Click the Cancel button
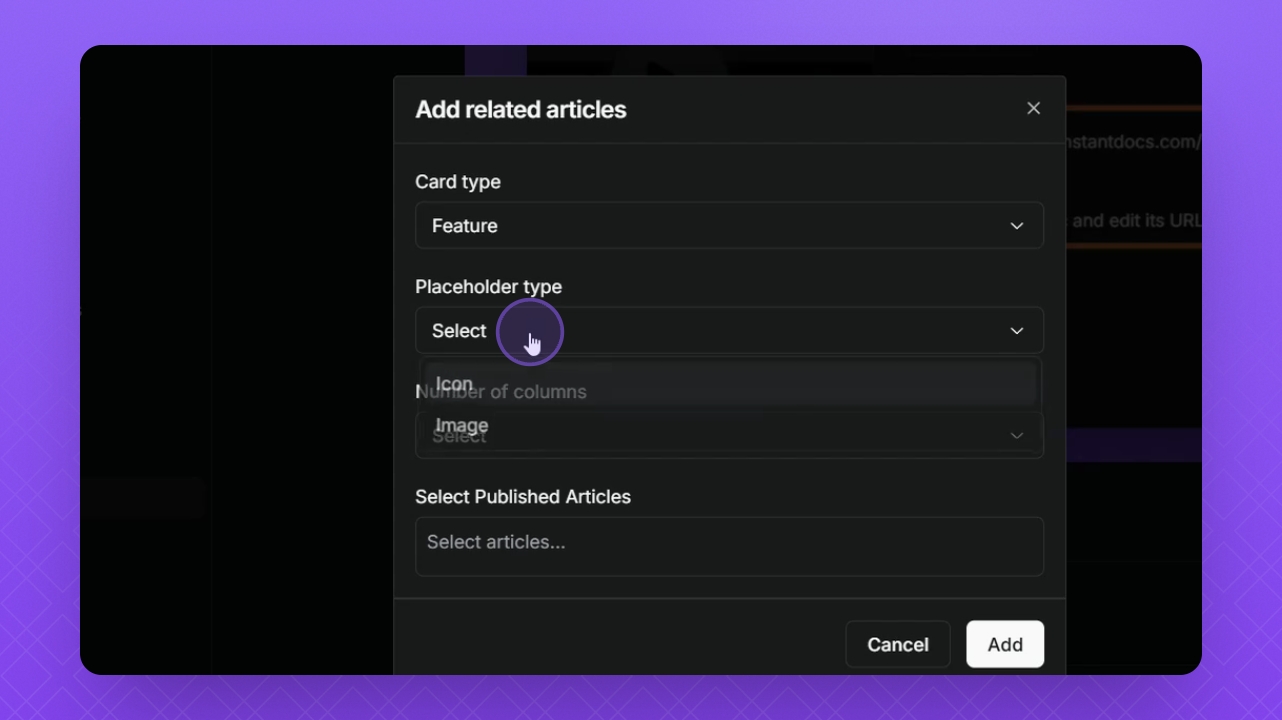This screenshot has height=720, width=1282. coord(898,645)
